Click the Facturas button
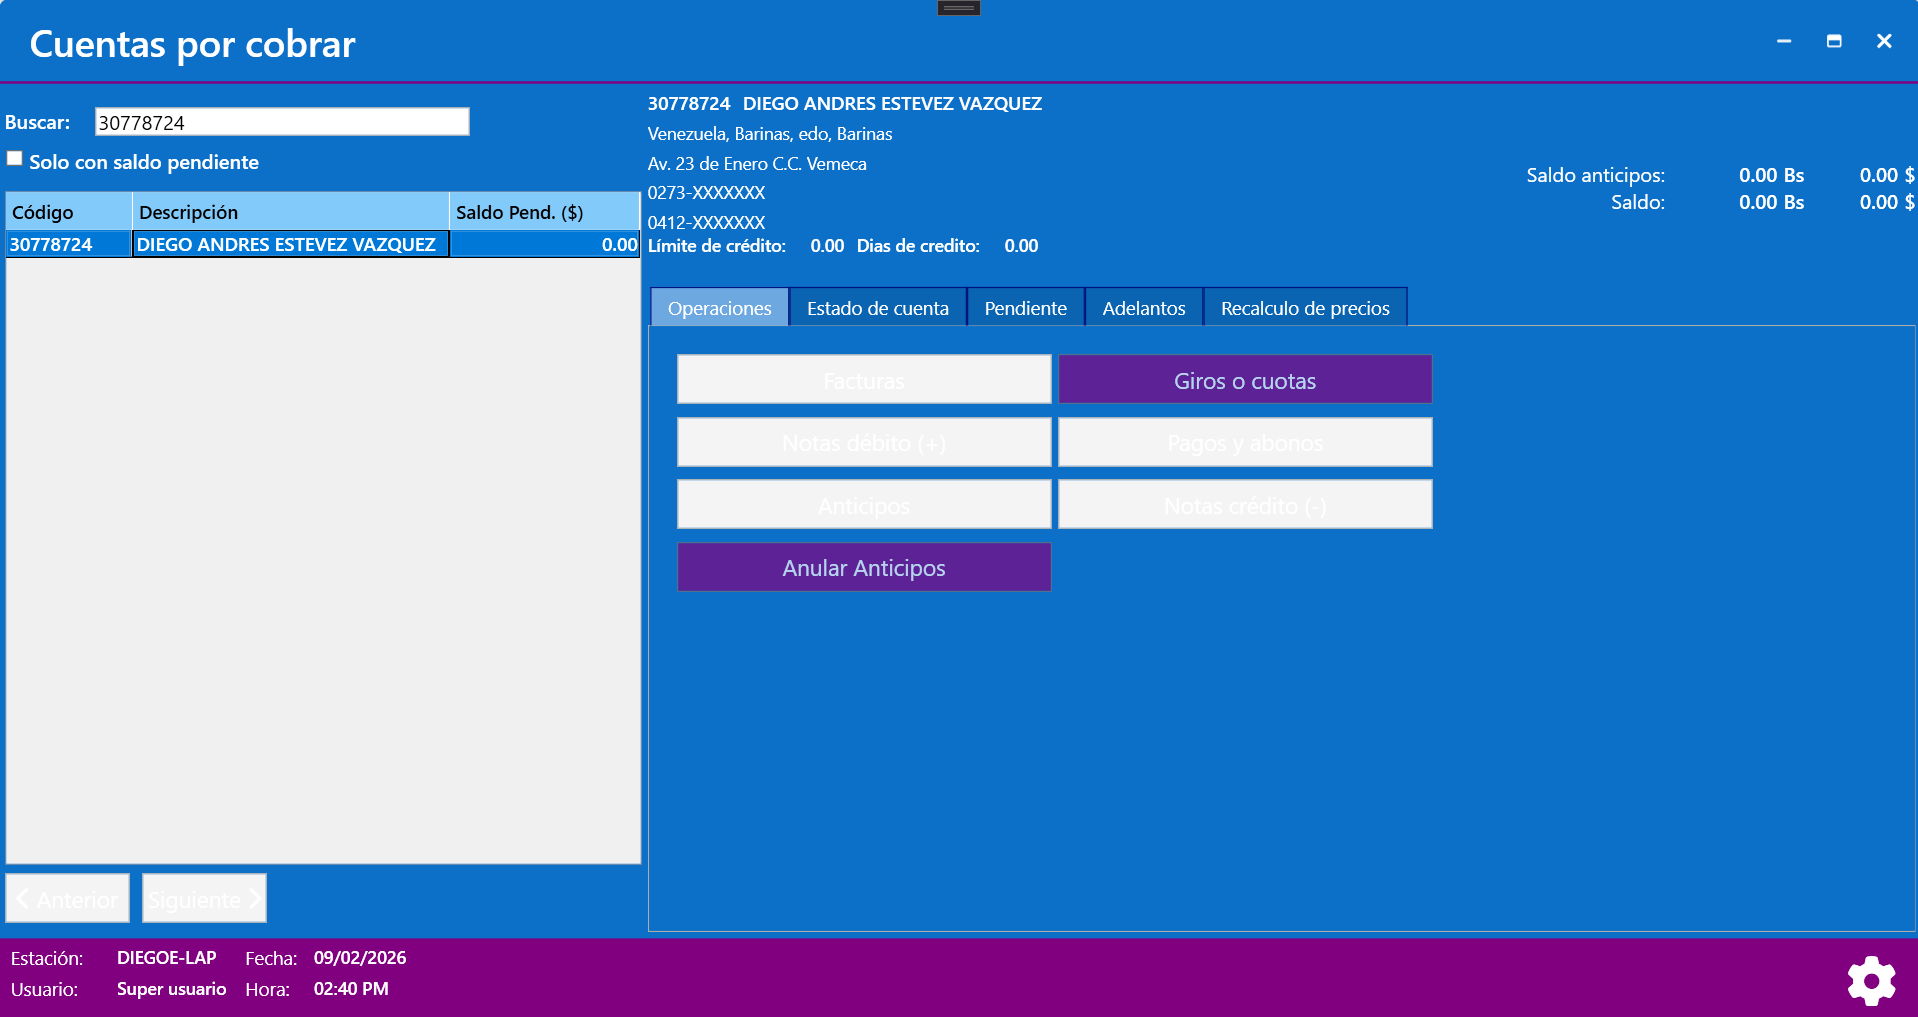 pos(863,380)
